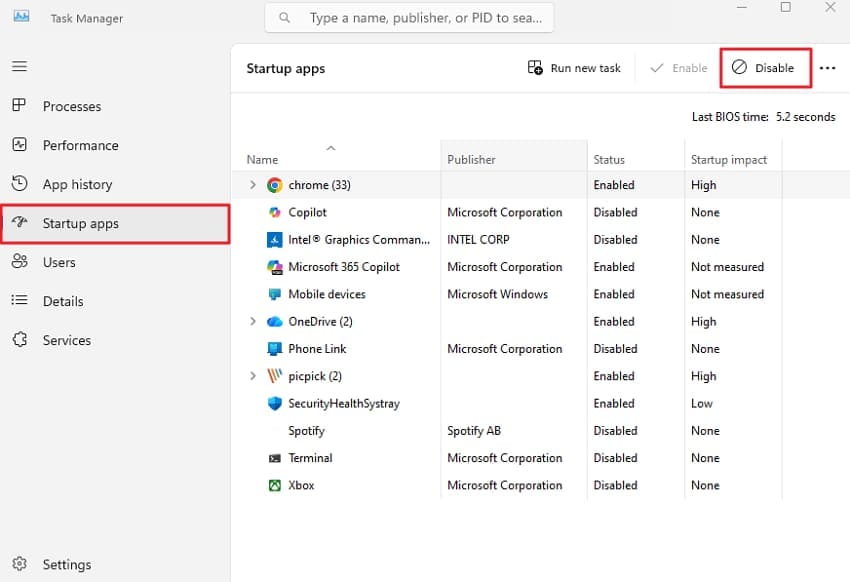Click the Services puzzle icon
The image size is (850, 582).
coord(20,339)
